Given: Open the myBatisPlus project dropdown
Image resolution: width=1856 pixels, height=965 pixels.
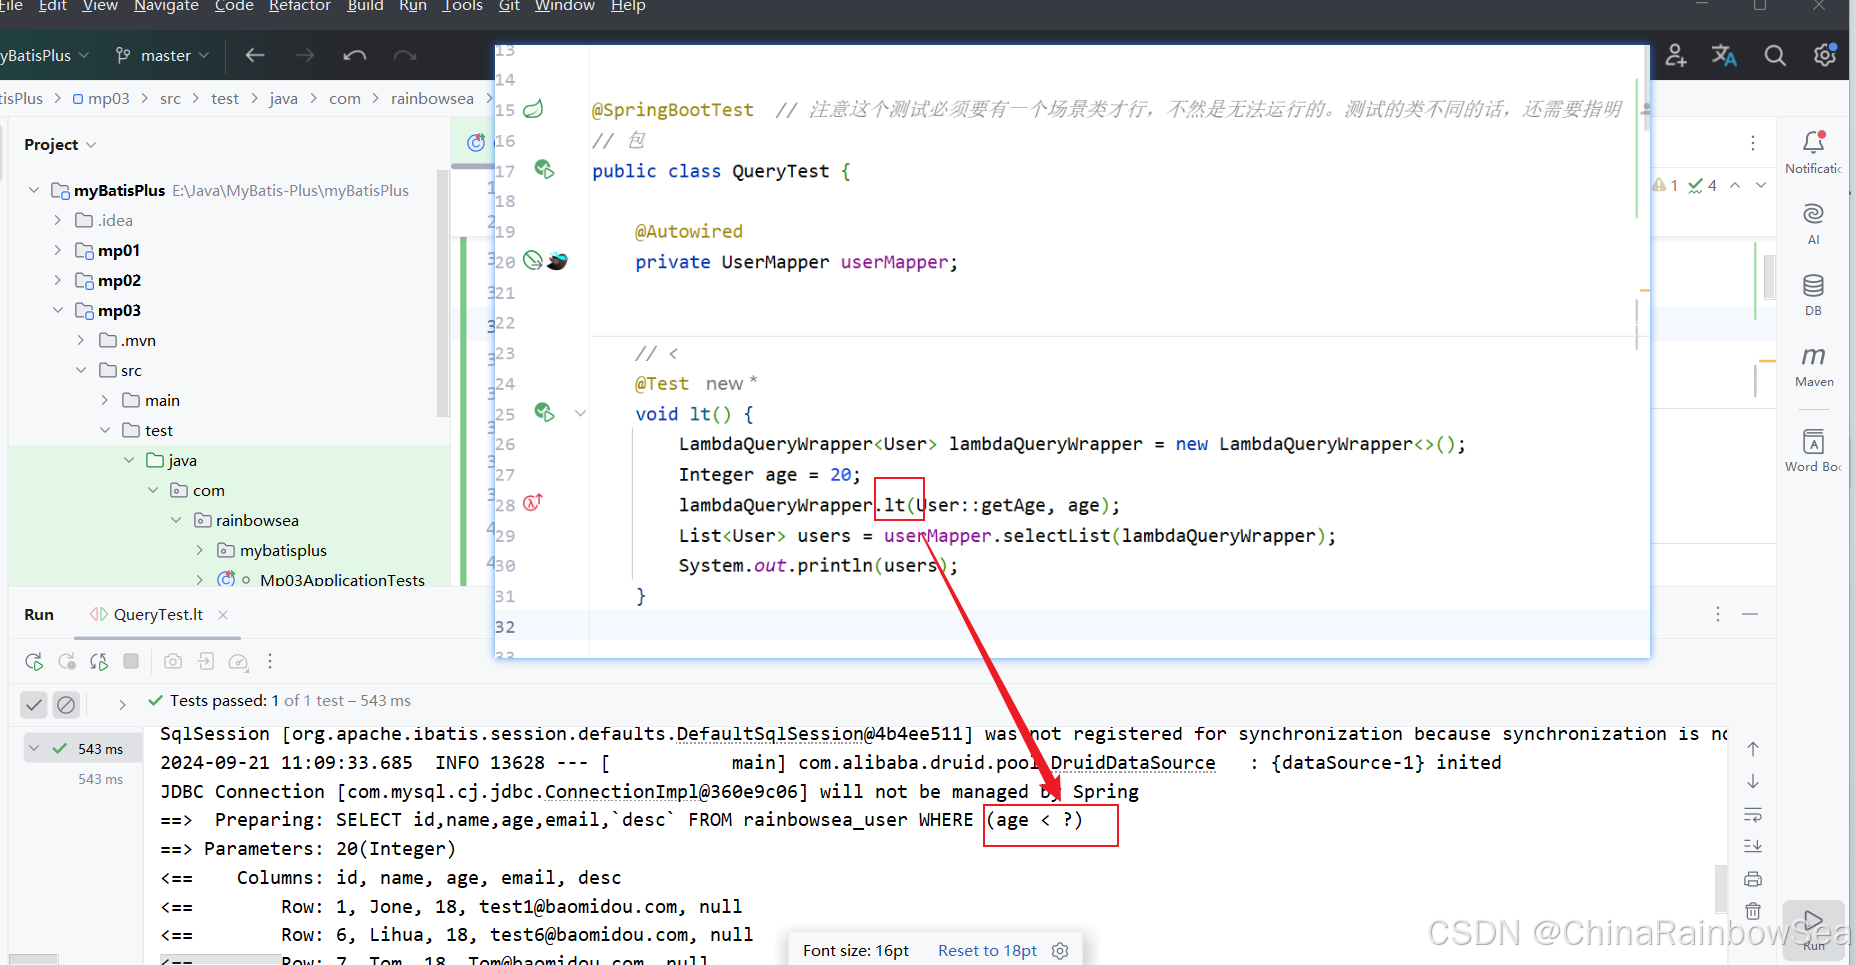Looking at the screenshot, I should (44, 55).
